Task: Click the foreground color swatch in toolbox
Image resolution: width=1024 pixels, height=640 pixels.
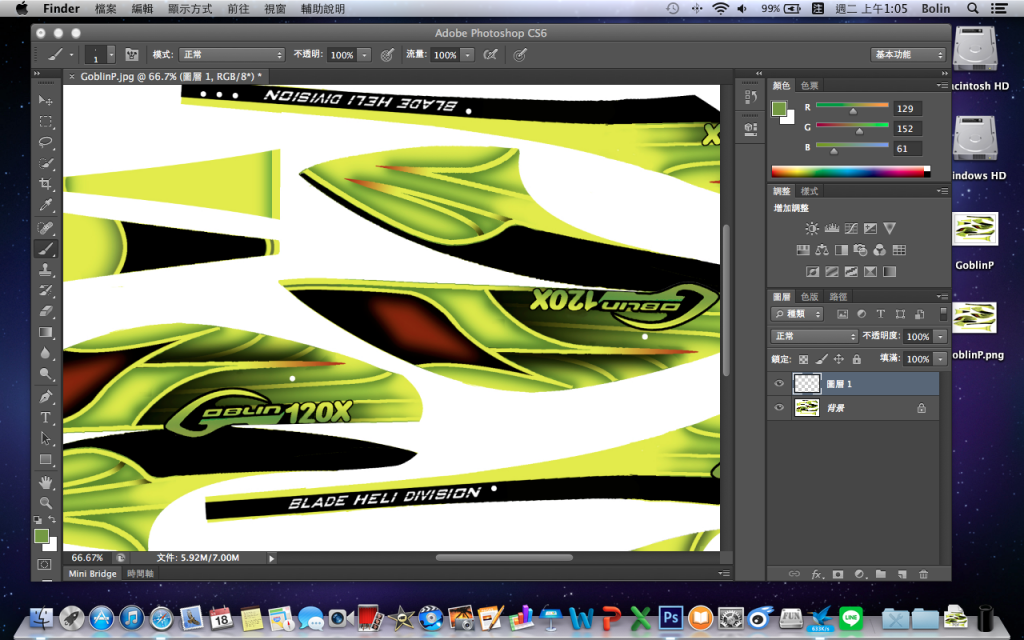Action: (x=41, y=536)
